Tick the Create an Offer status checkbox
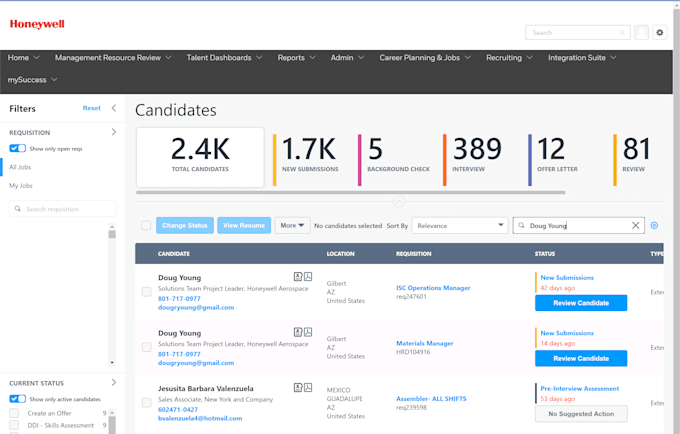Viewport: 680px width, 434px height. (x=14, y=413)
